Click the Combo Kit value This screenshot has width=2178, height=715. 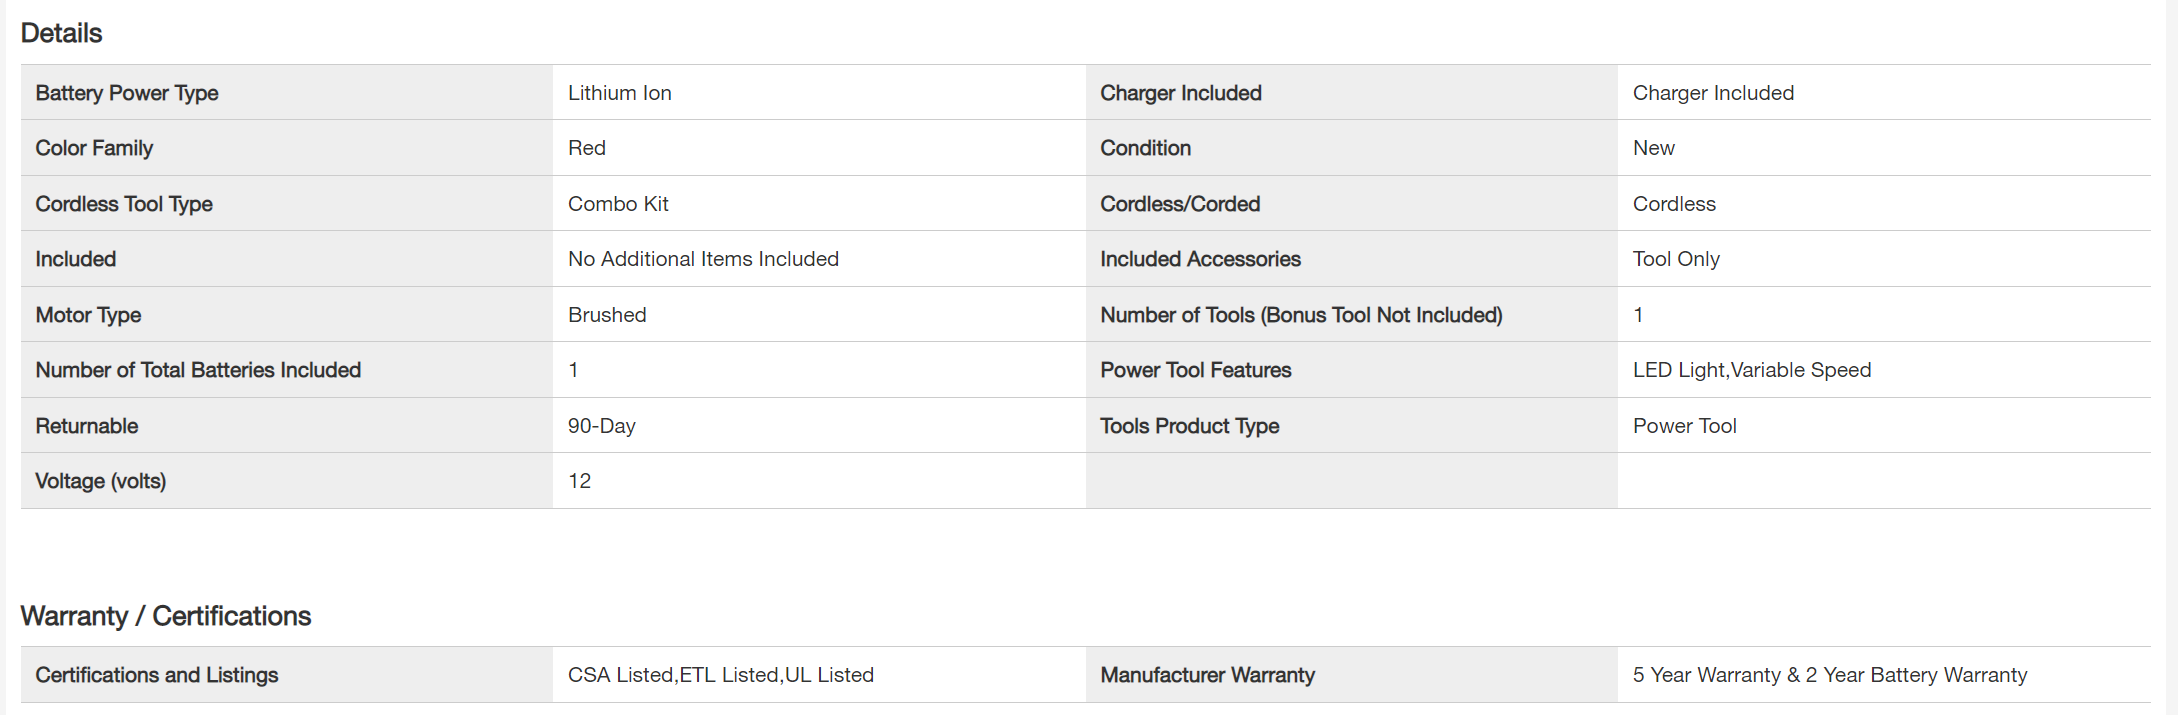(618, 204)
